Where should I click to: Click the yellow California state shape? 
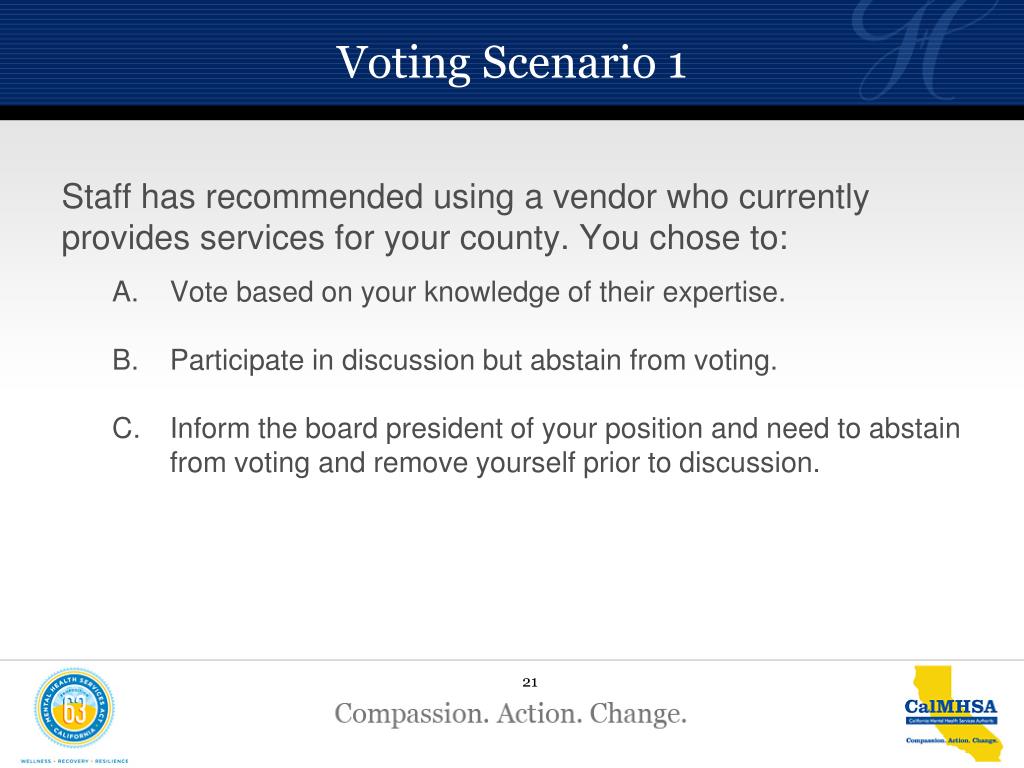[x=955, y=713]
